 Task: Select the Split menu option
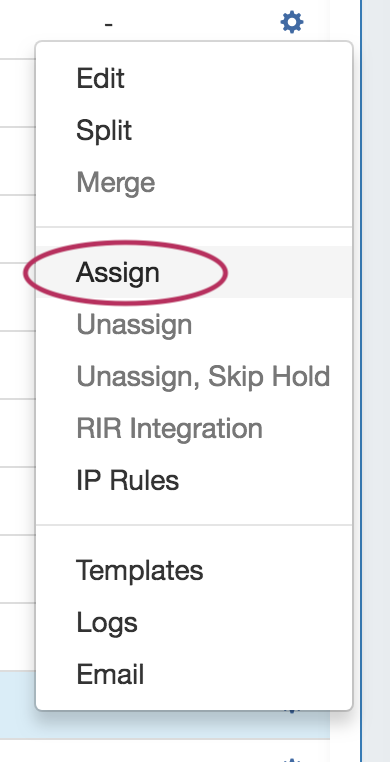pyautogui.click(x=104, y=131)
